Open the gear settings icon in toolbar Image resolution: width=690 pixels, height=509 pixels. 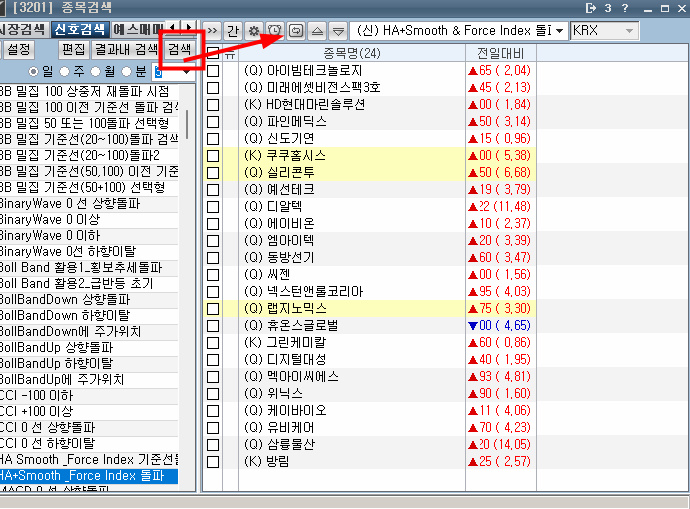(254, 31)
